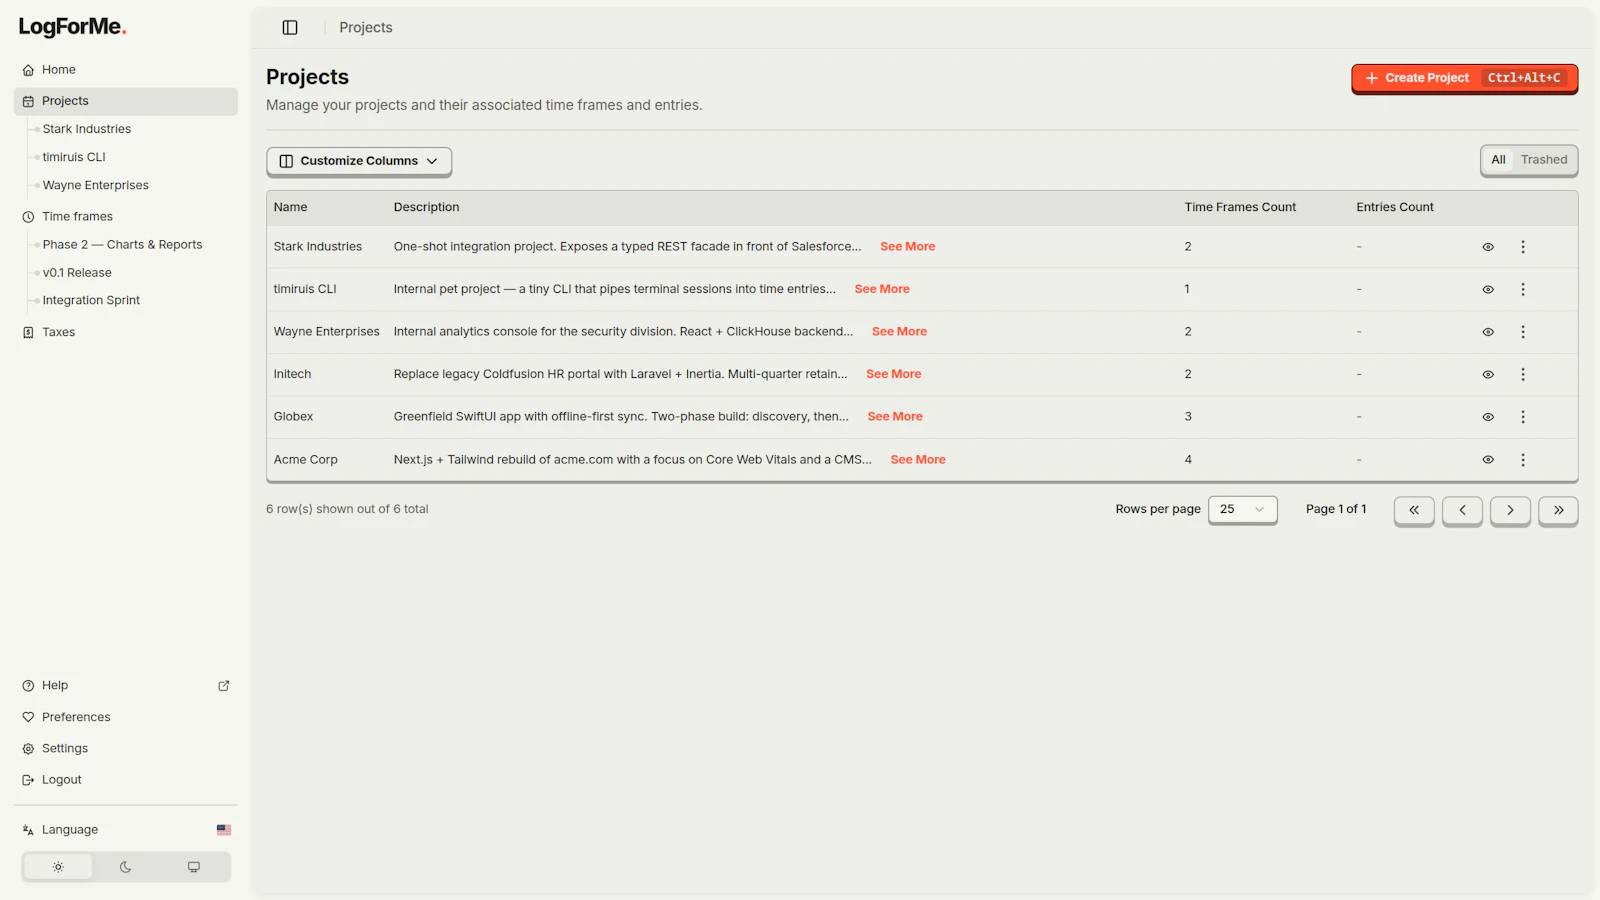Open Customize Columns dropdown
Screen dimensions: 1600x900
pos(359,161)
